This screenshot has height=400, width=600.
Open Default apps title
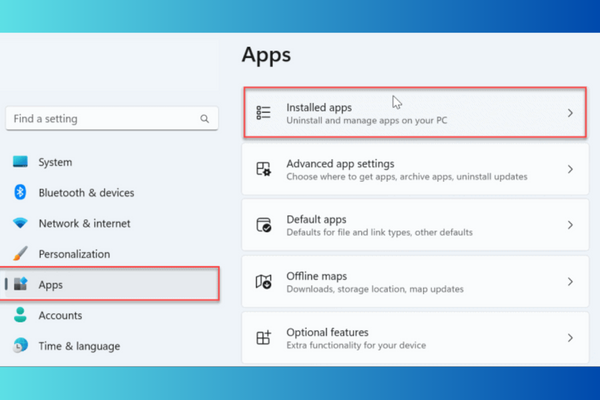[x=316, y=220]
